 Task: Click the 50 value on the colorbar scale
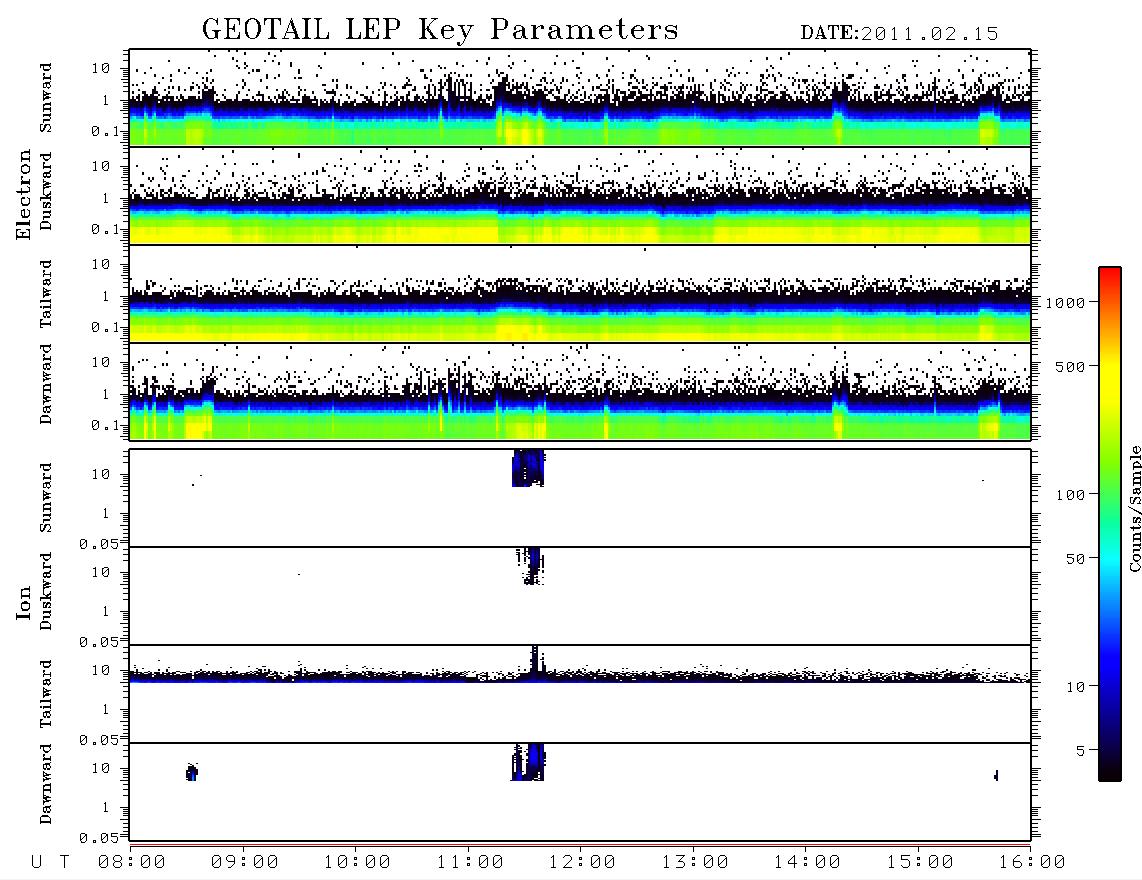pos(1075,559)
